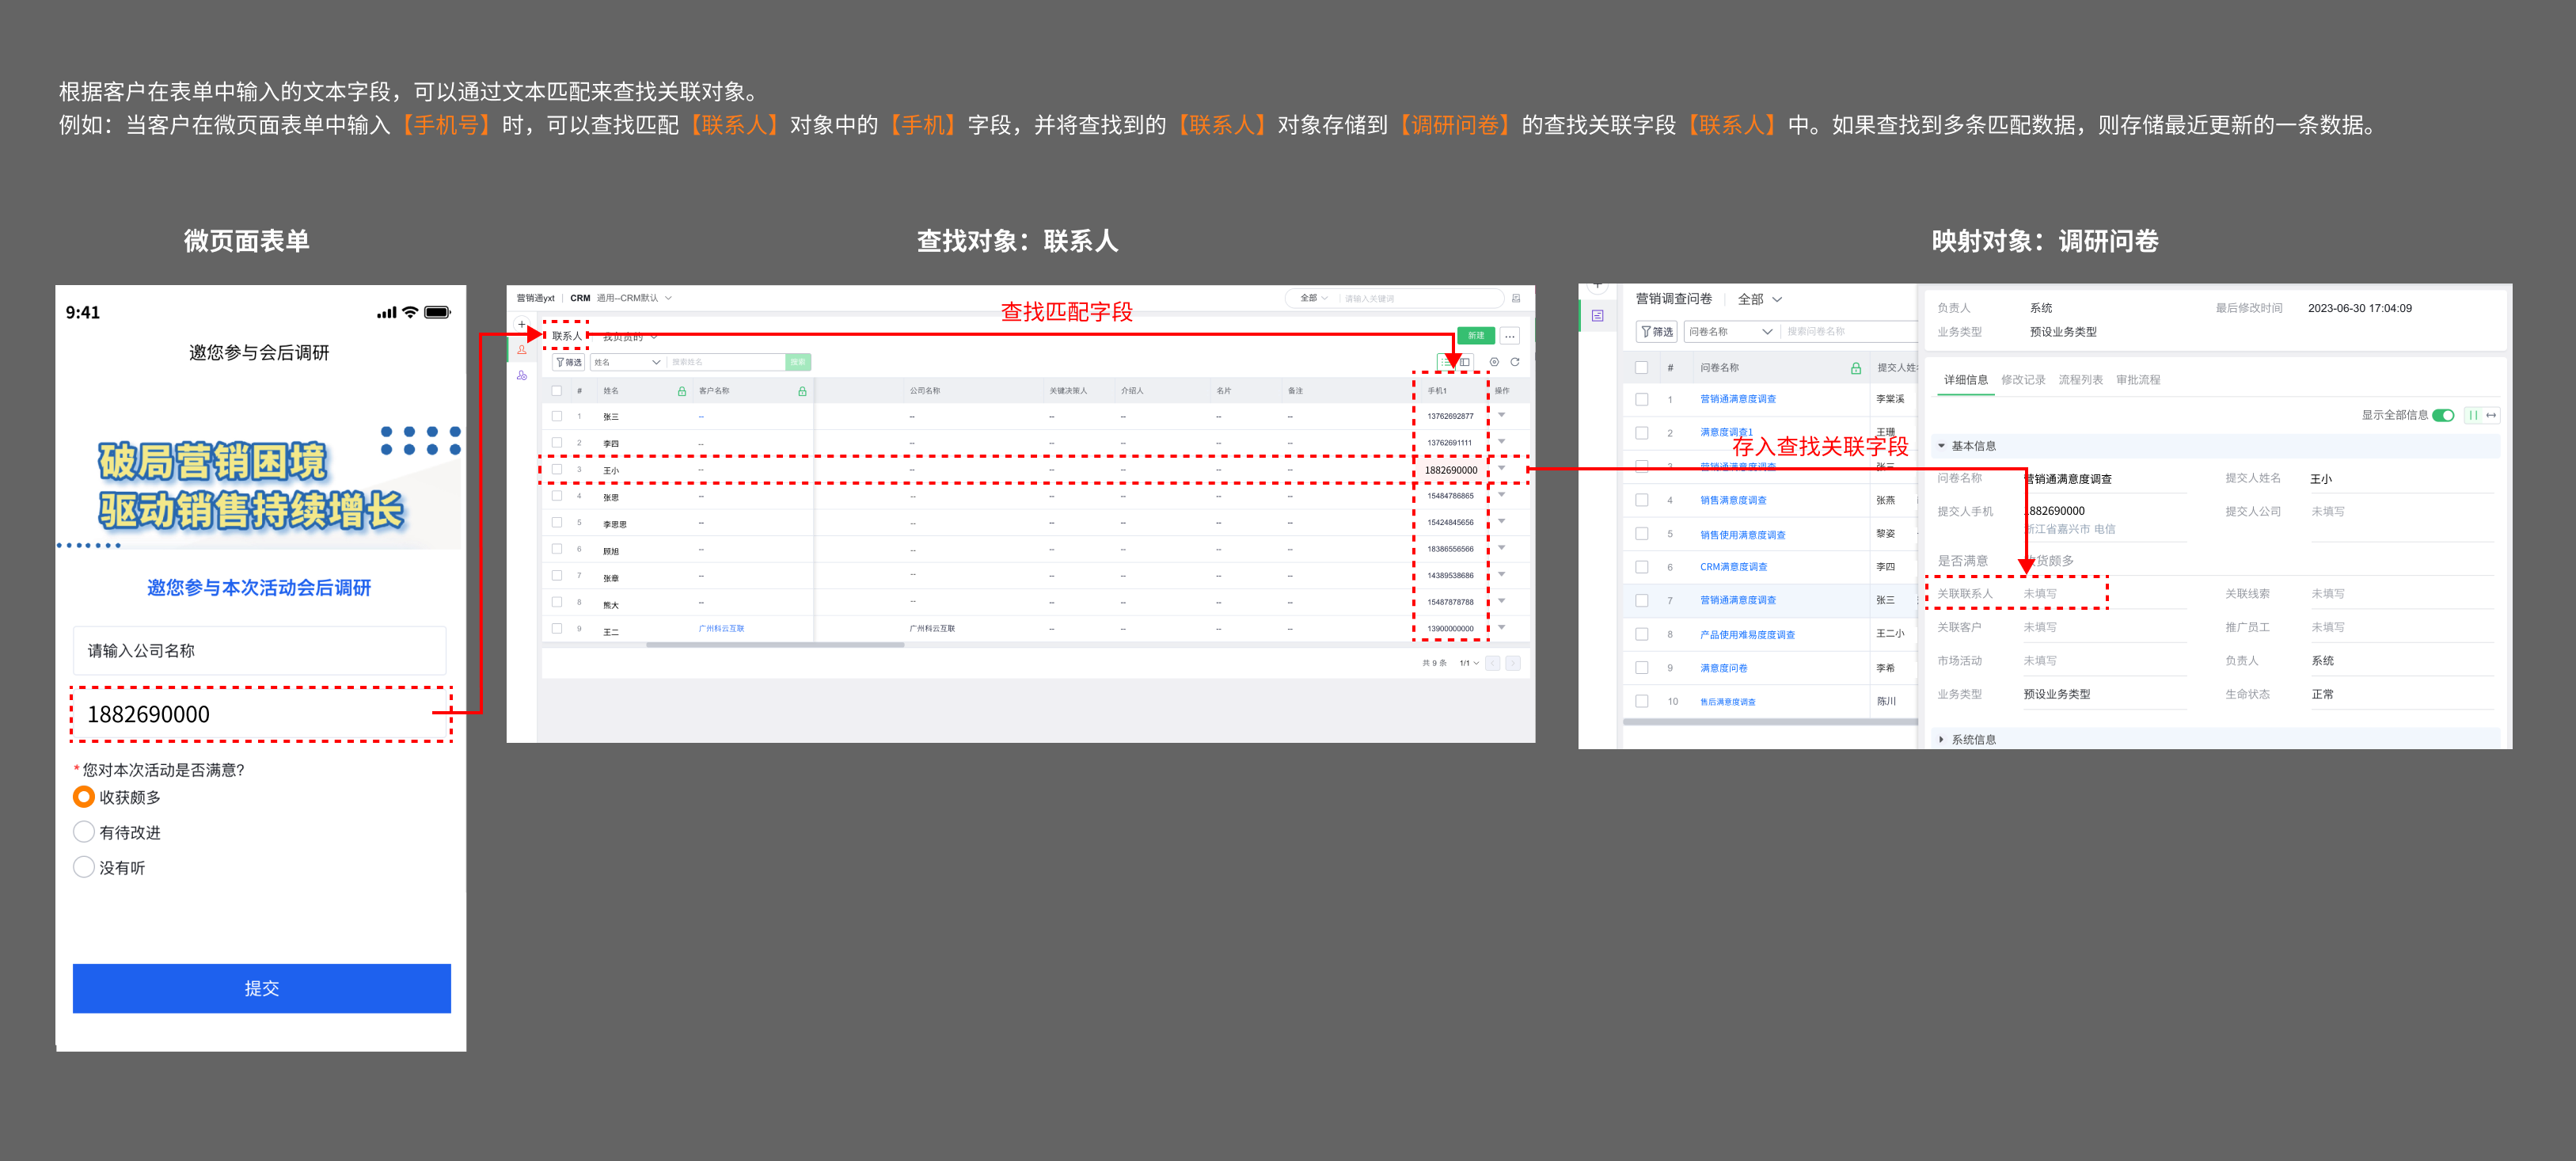Switch to list view via the list icon
Screen dimensions: 2576x1161
click(x=1446, y=363)
